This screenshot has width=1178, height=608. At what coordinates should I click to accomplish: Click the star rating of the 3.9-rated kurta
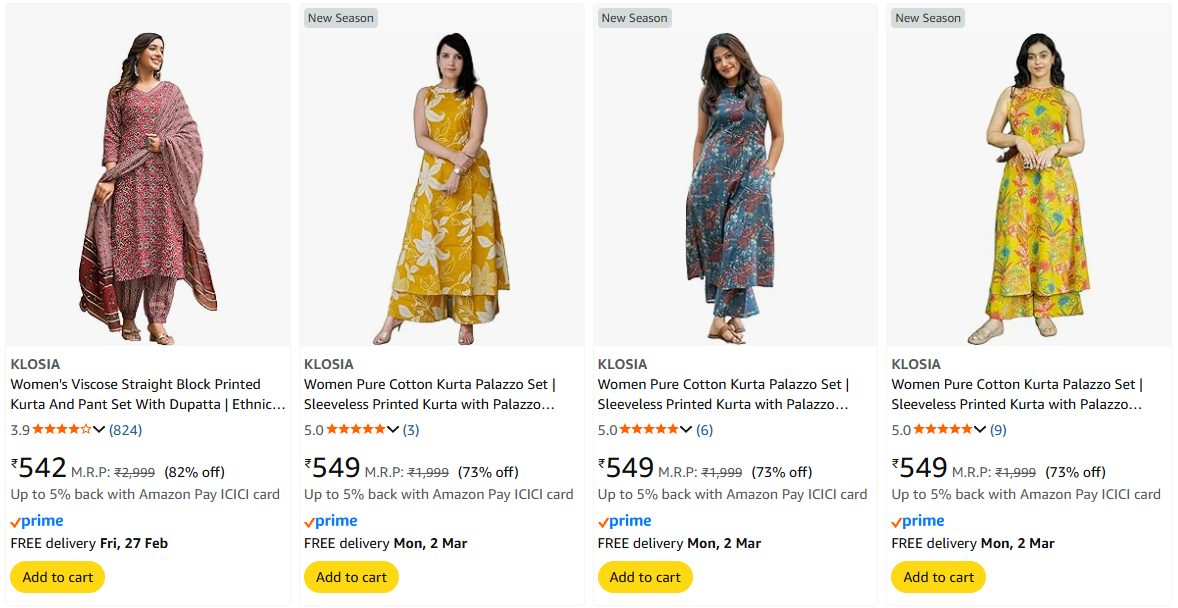click(x=62, y=430)
